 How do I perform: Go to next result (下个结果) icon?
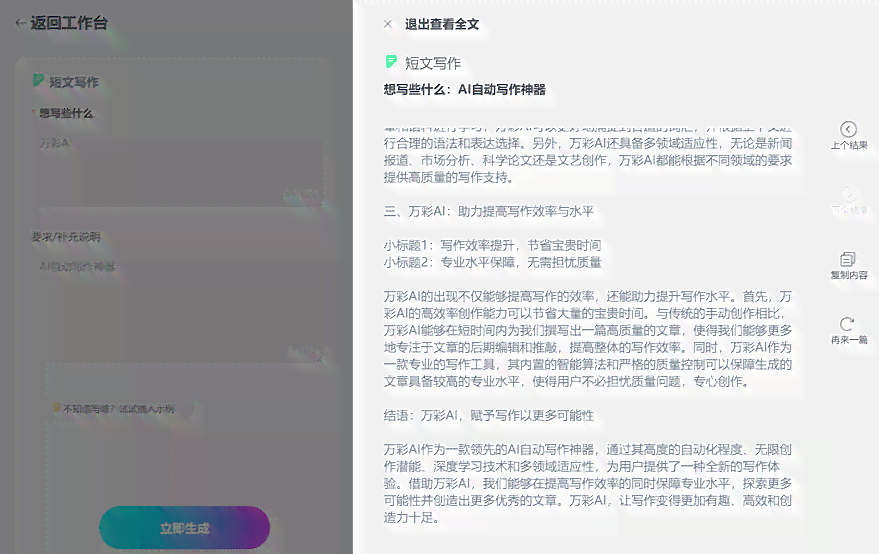tap(849, 194)
